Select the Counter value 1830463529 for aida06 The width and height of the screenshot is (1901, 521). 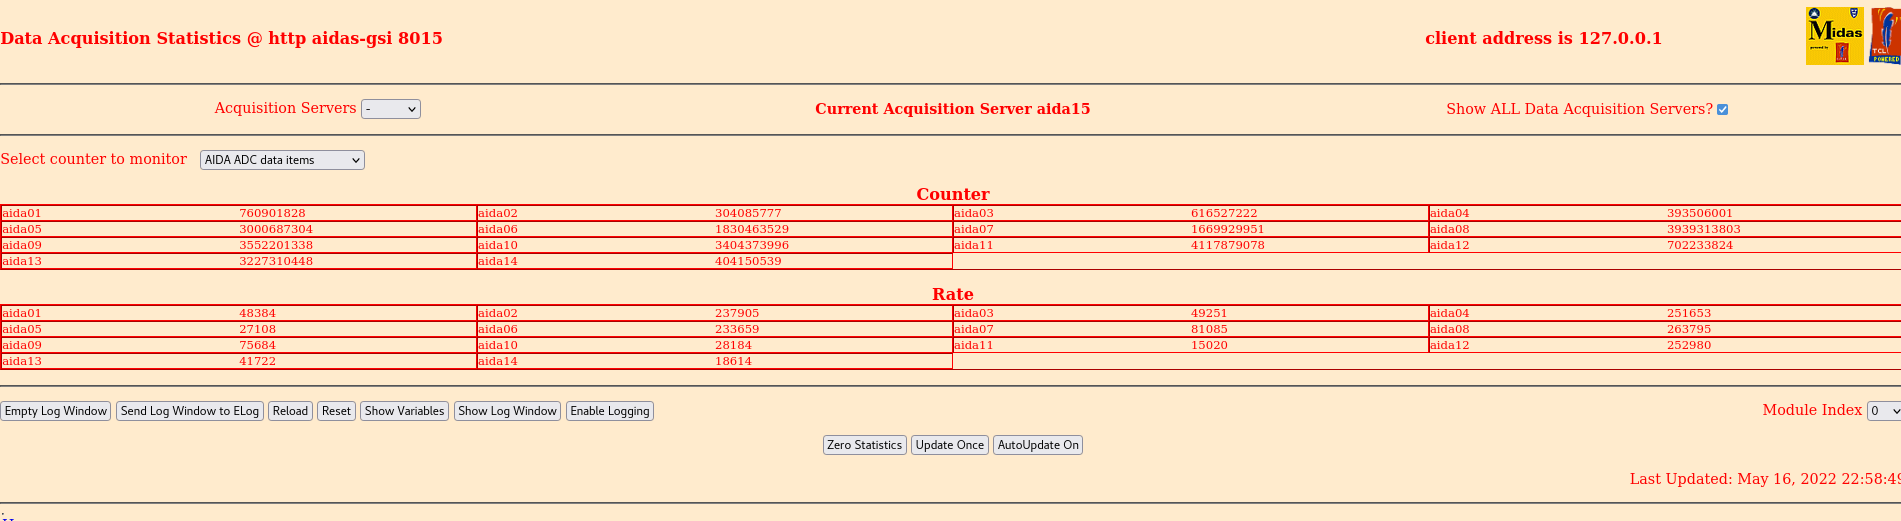pos(752,229)
